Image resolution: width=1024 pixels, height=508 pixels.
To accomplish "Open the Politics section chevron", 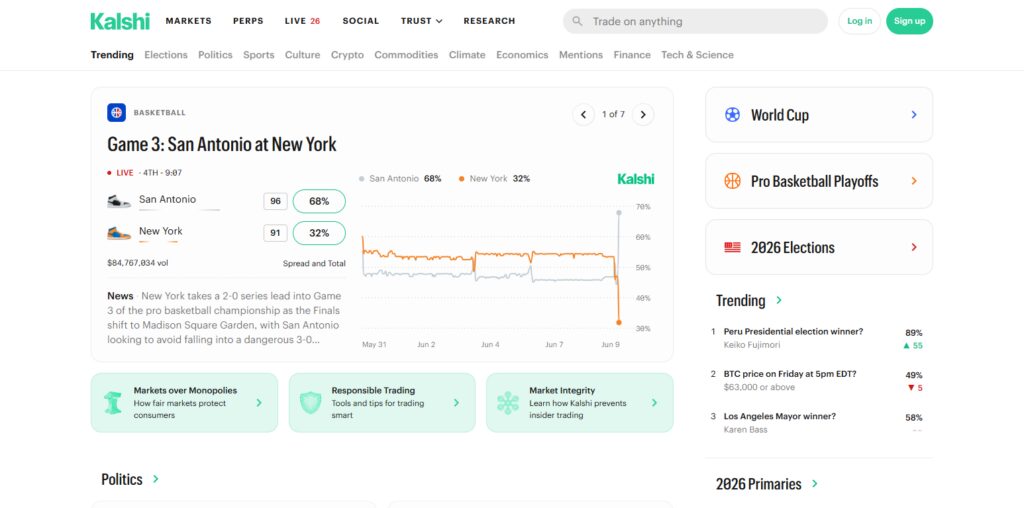I will pyautogui.click(x=155, y=479).
